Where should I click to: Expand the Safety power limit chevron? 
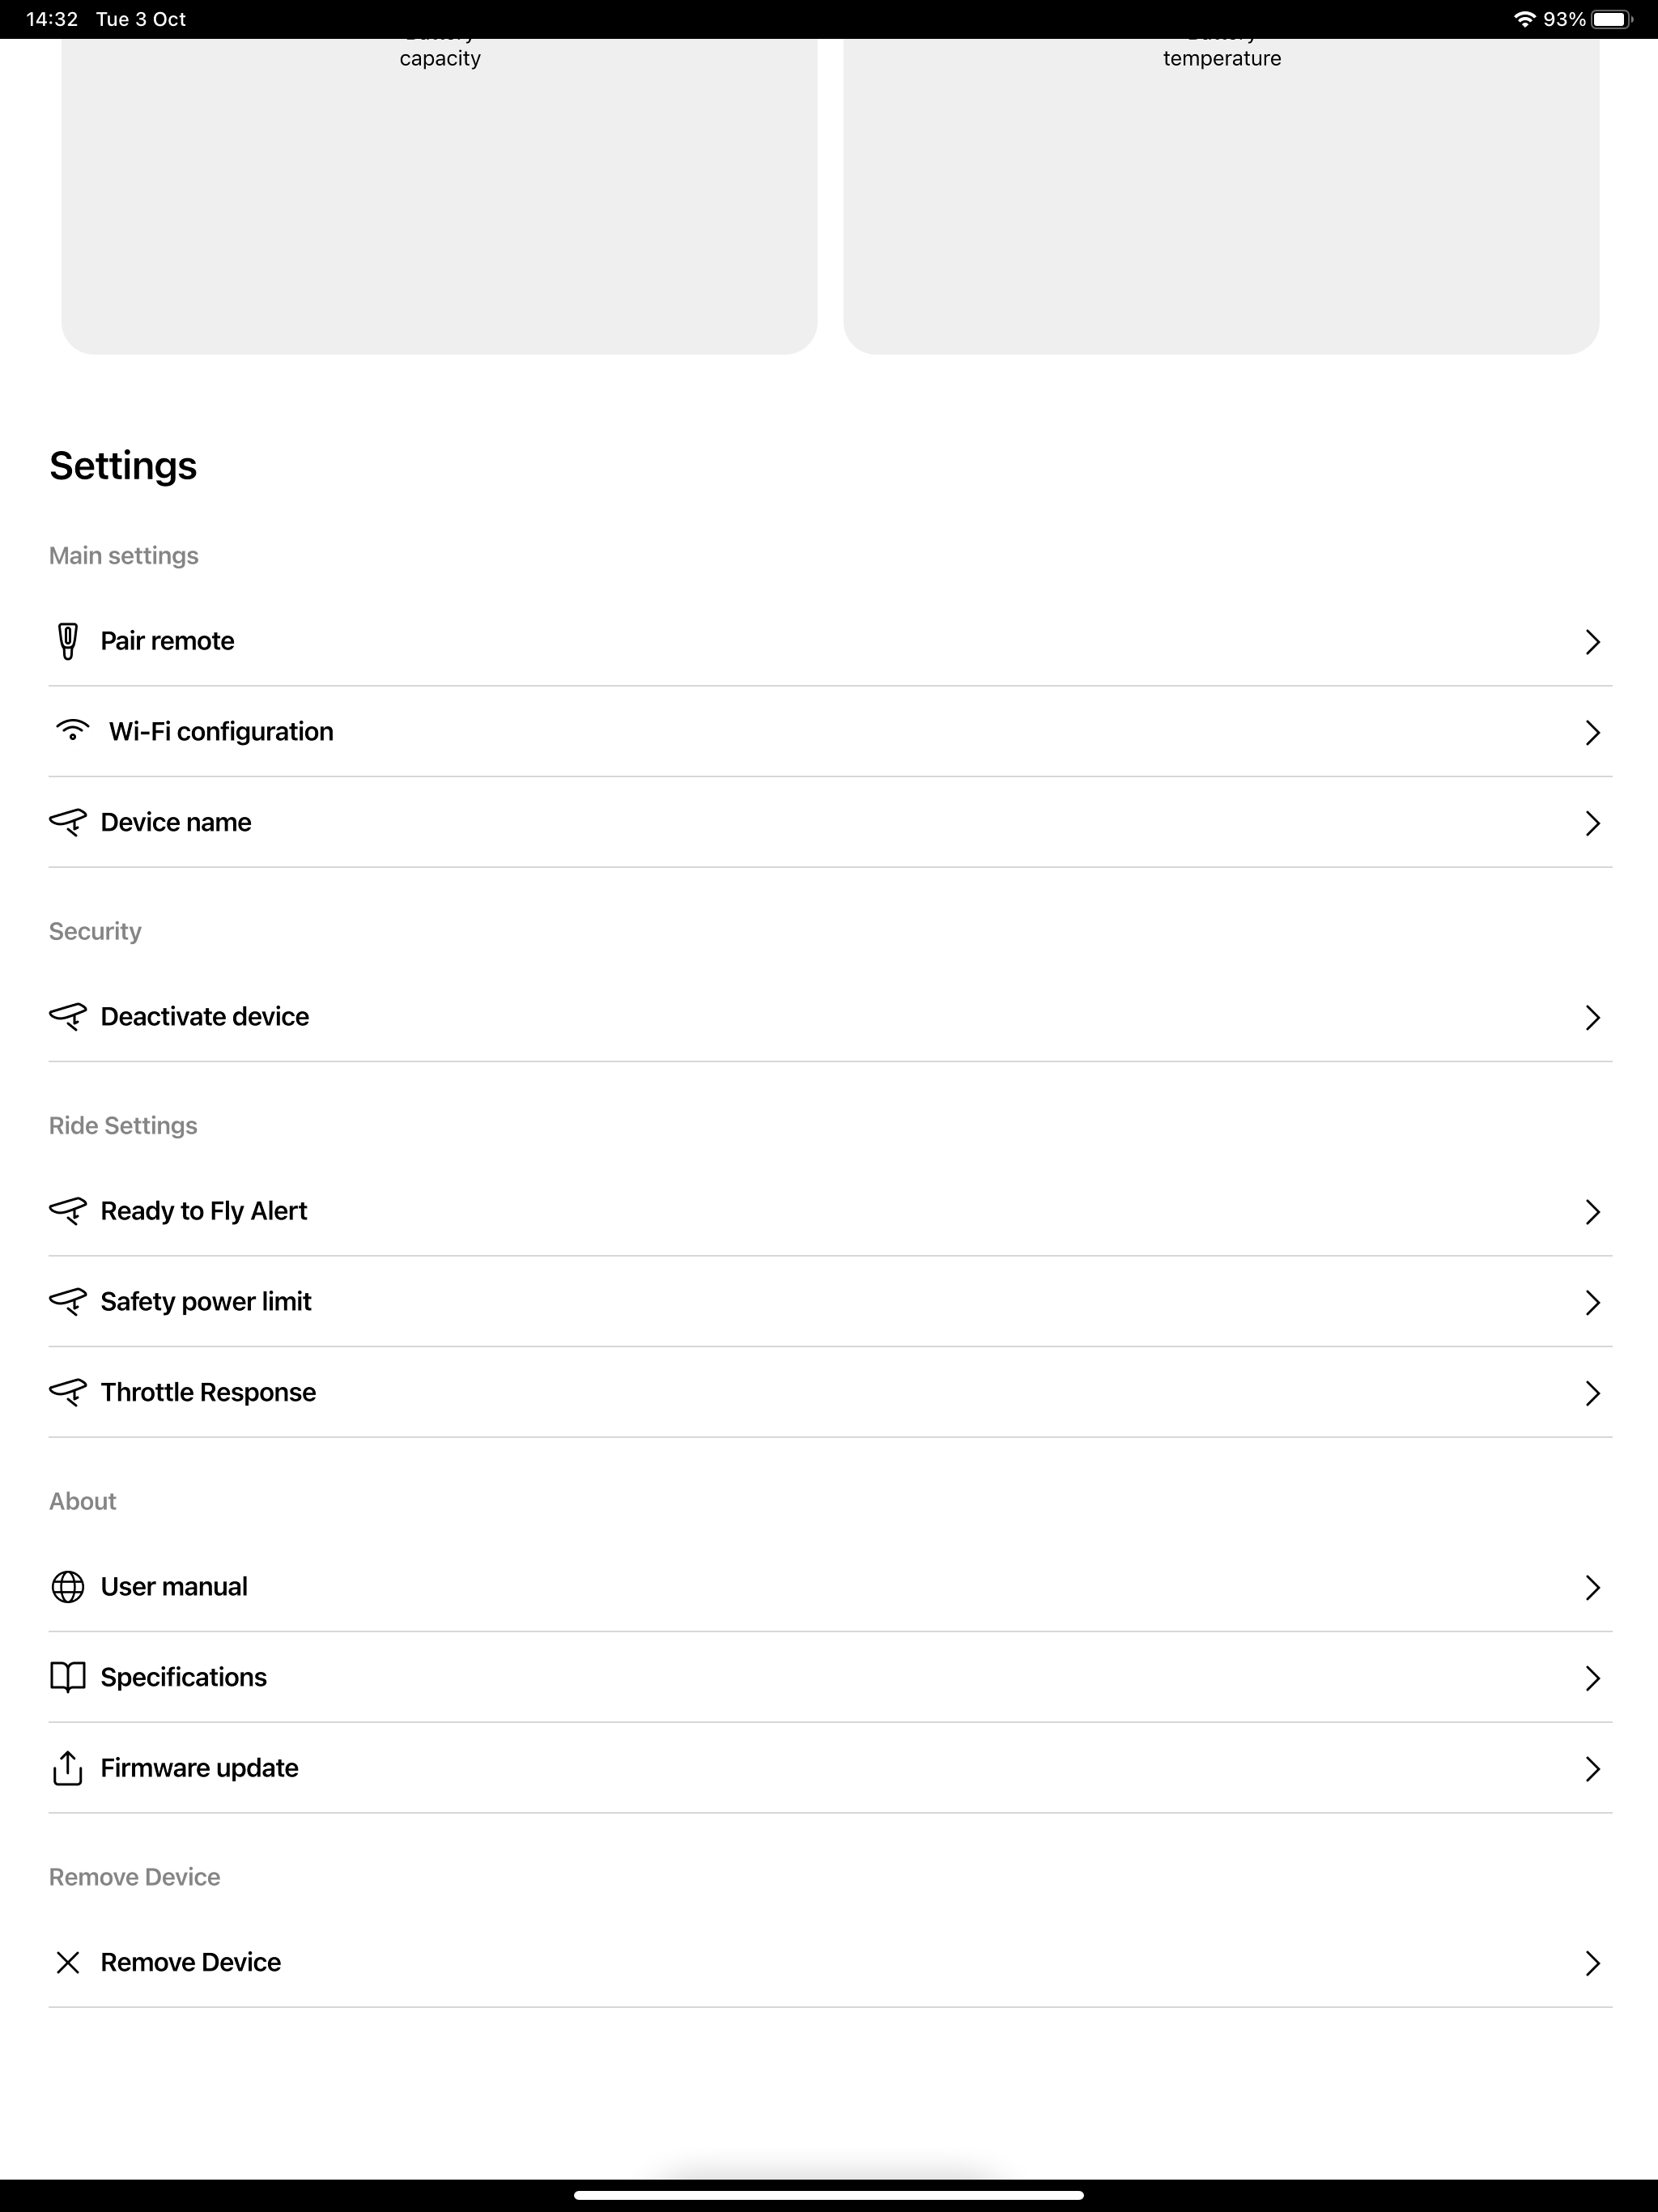(x=1593, y=1302)
